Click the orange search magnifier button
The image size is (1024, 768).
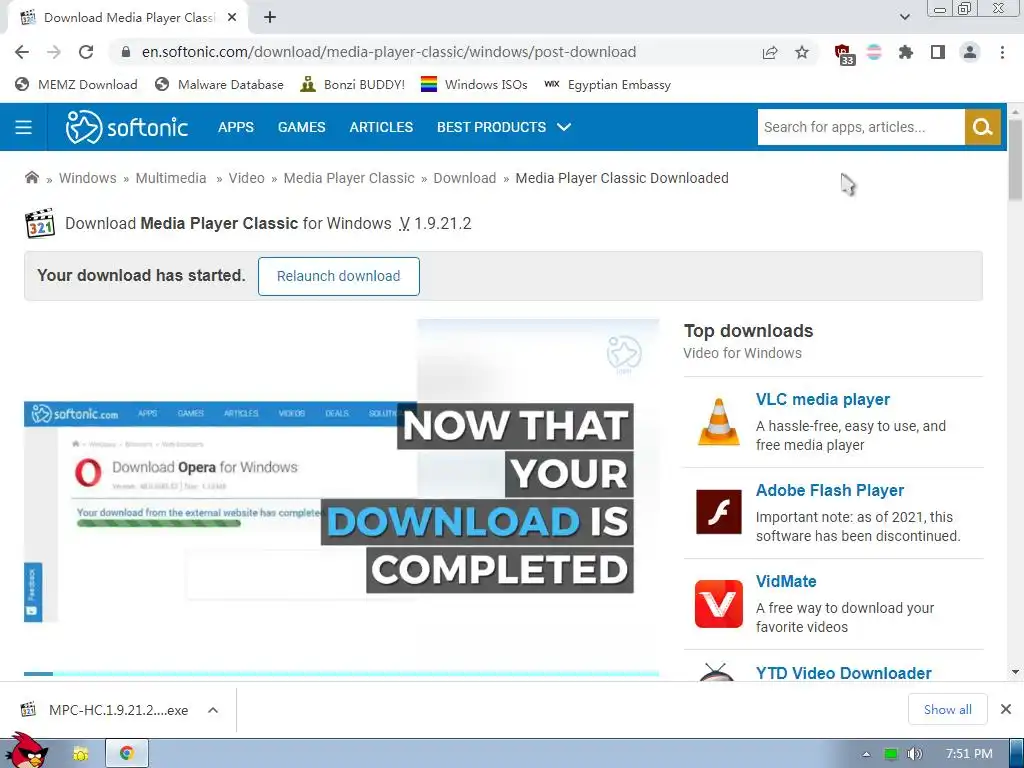[982, 127]
